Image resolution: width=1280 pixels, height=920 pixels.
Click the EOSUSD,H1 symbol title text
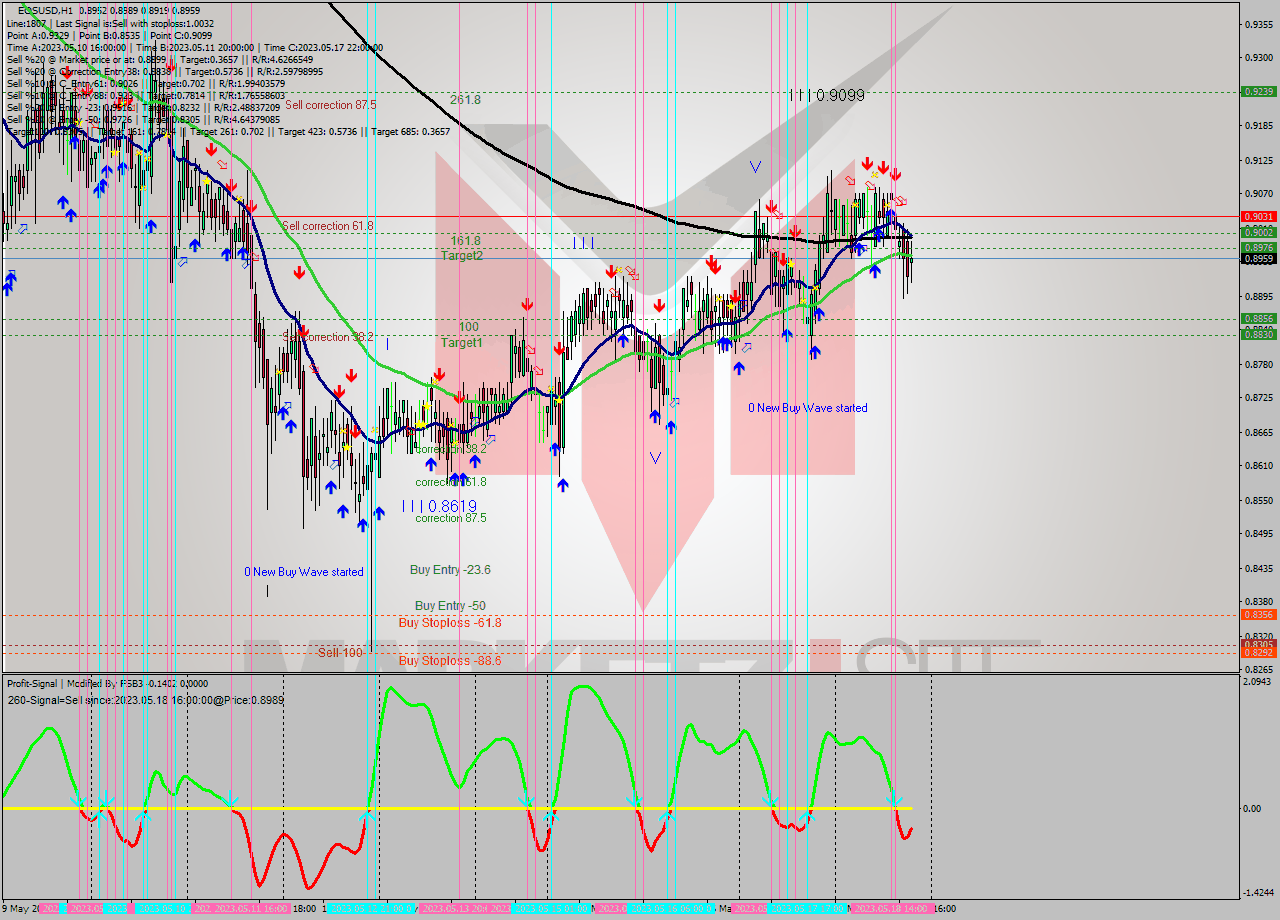coord(45,9)
